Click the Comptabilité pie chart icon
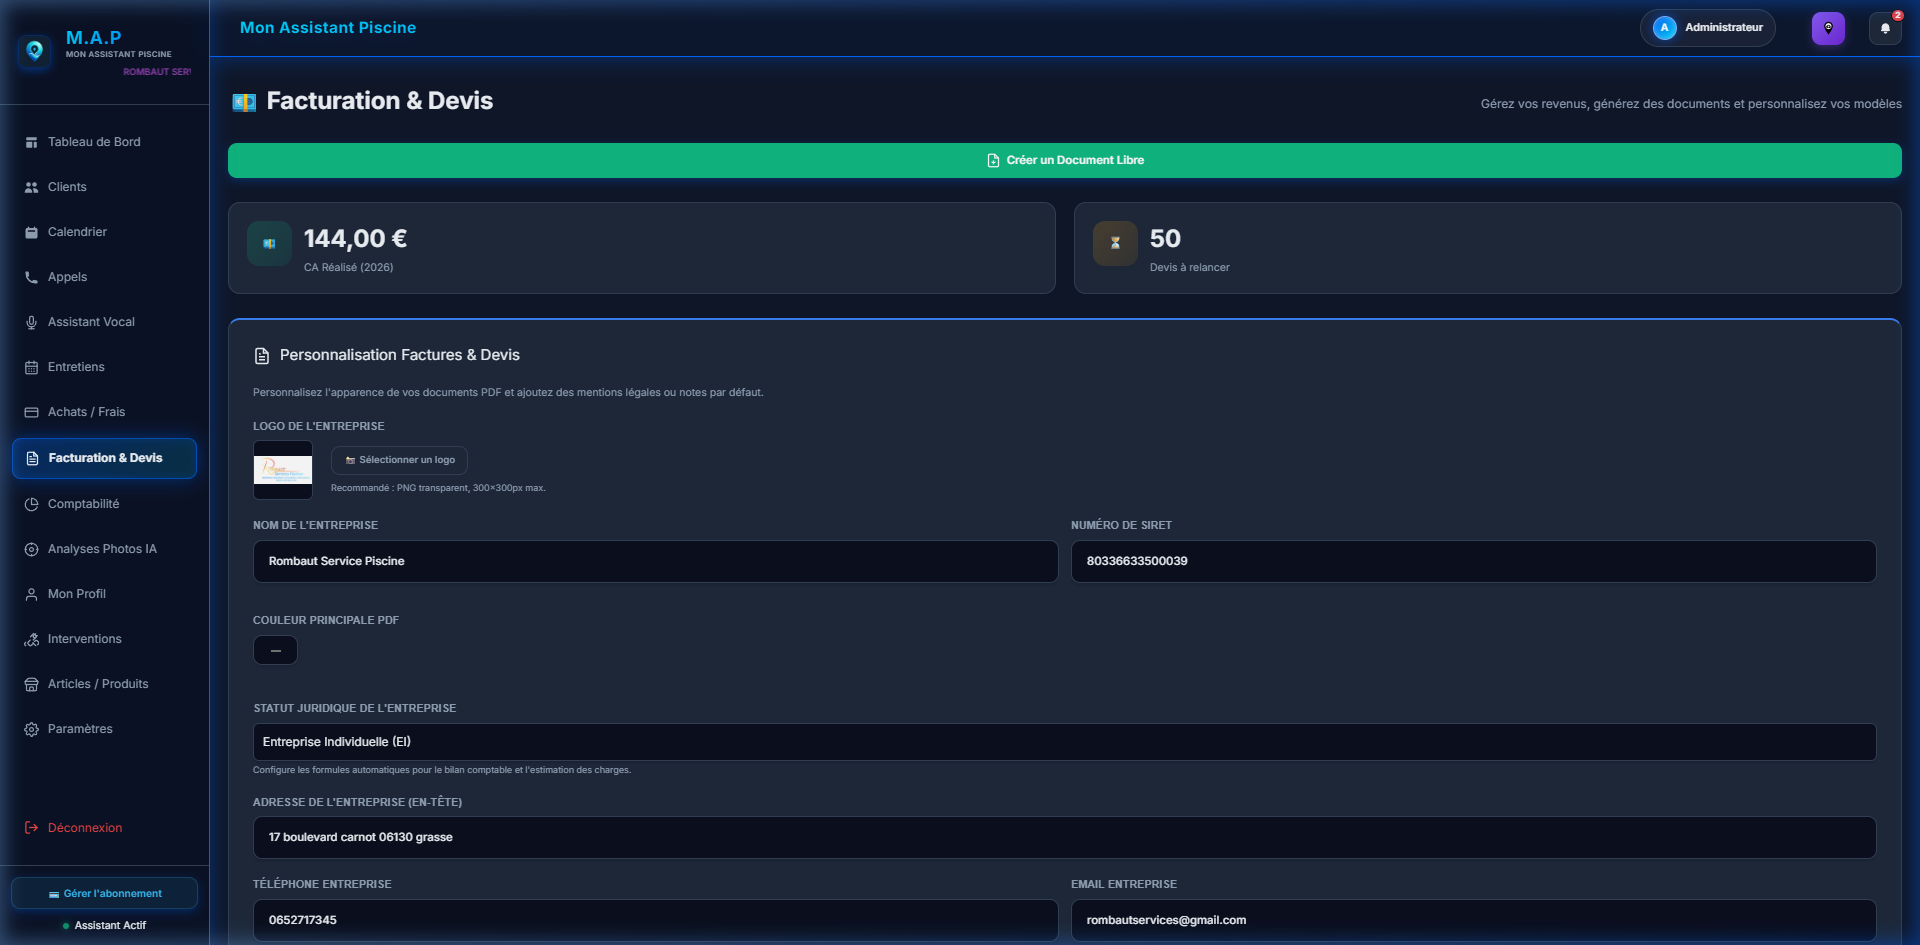 click(31, 504)
